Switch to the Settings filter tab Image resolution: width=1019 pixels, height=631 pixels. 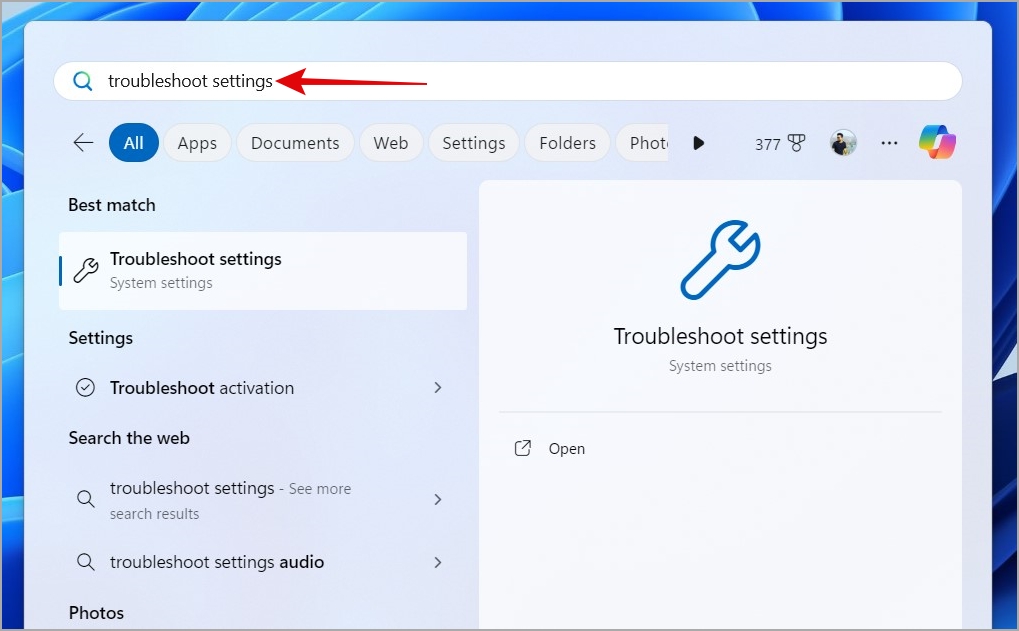pyautogui.click(x=474, y=142)
